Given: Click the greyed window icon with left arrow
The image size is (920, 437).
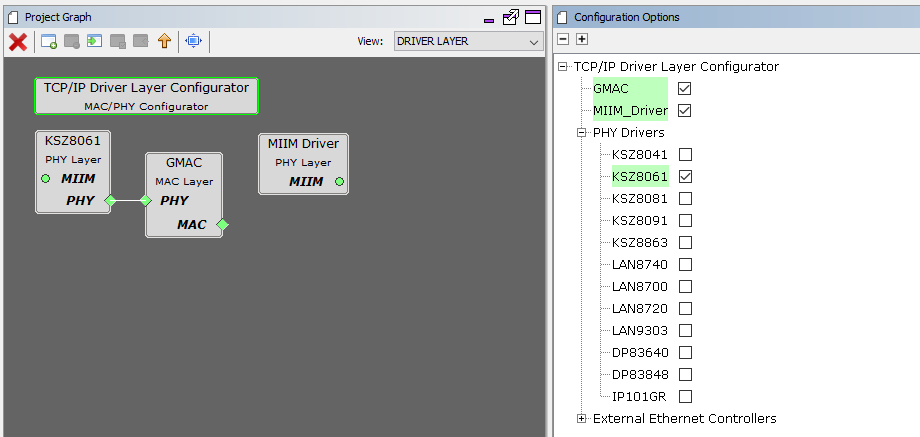Looking at the screenshot, I should (141, 41).
